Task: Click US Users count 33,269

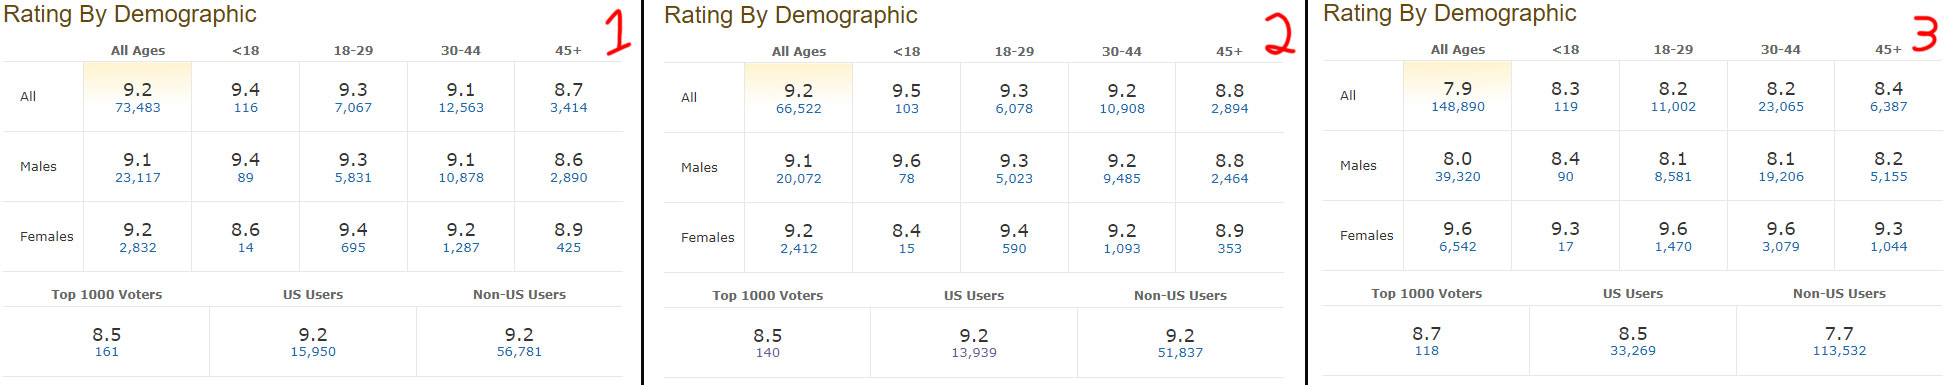Action: pos(1633,351)
